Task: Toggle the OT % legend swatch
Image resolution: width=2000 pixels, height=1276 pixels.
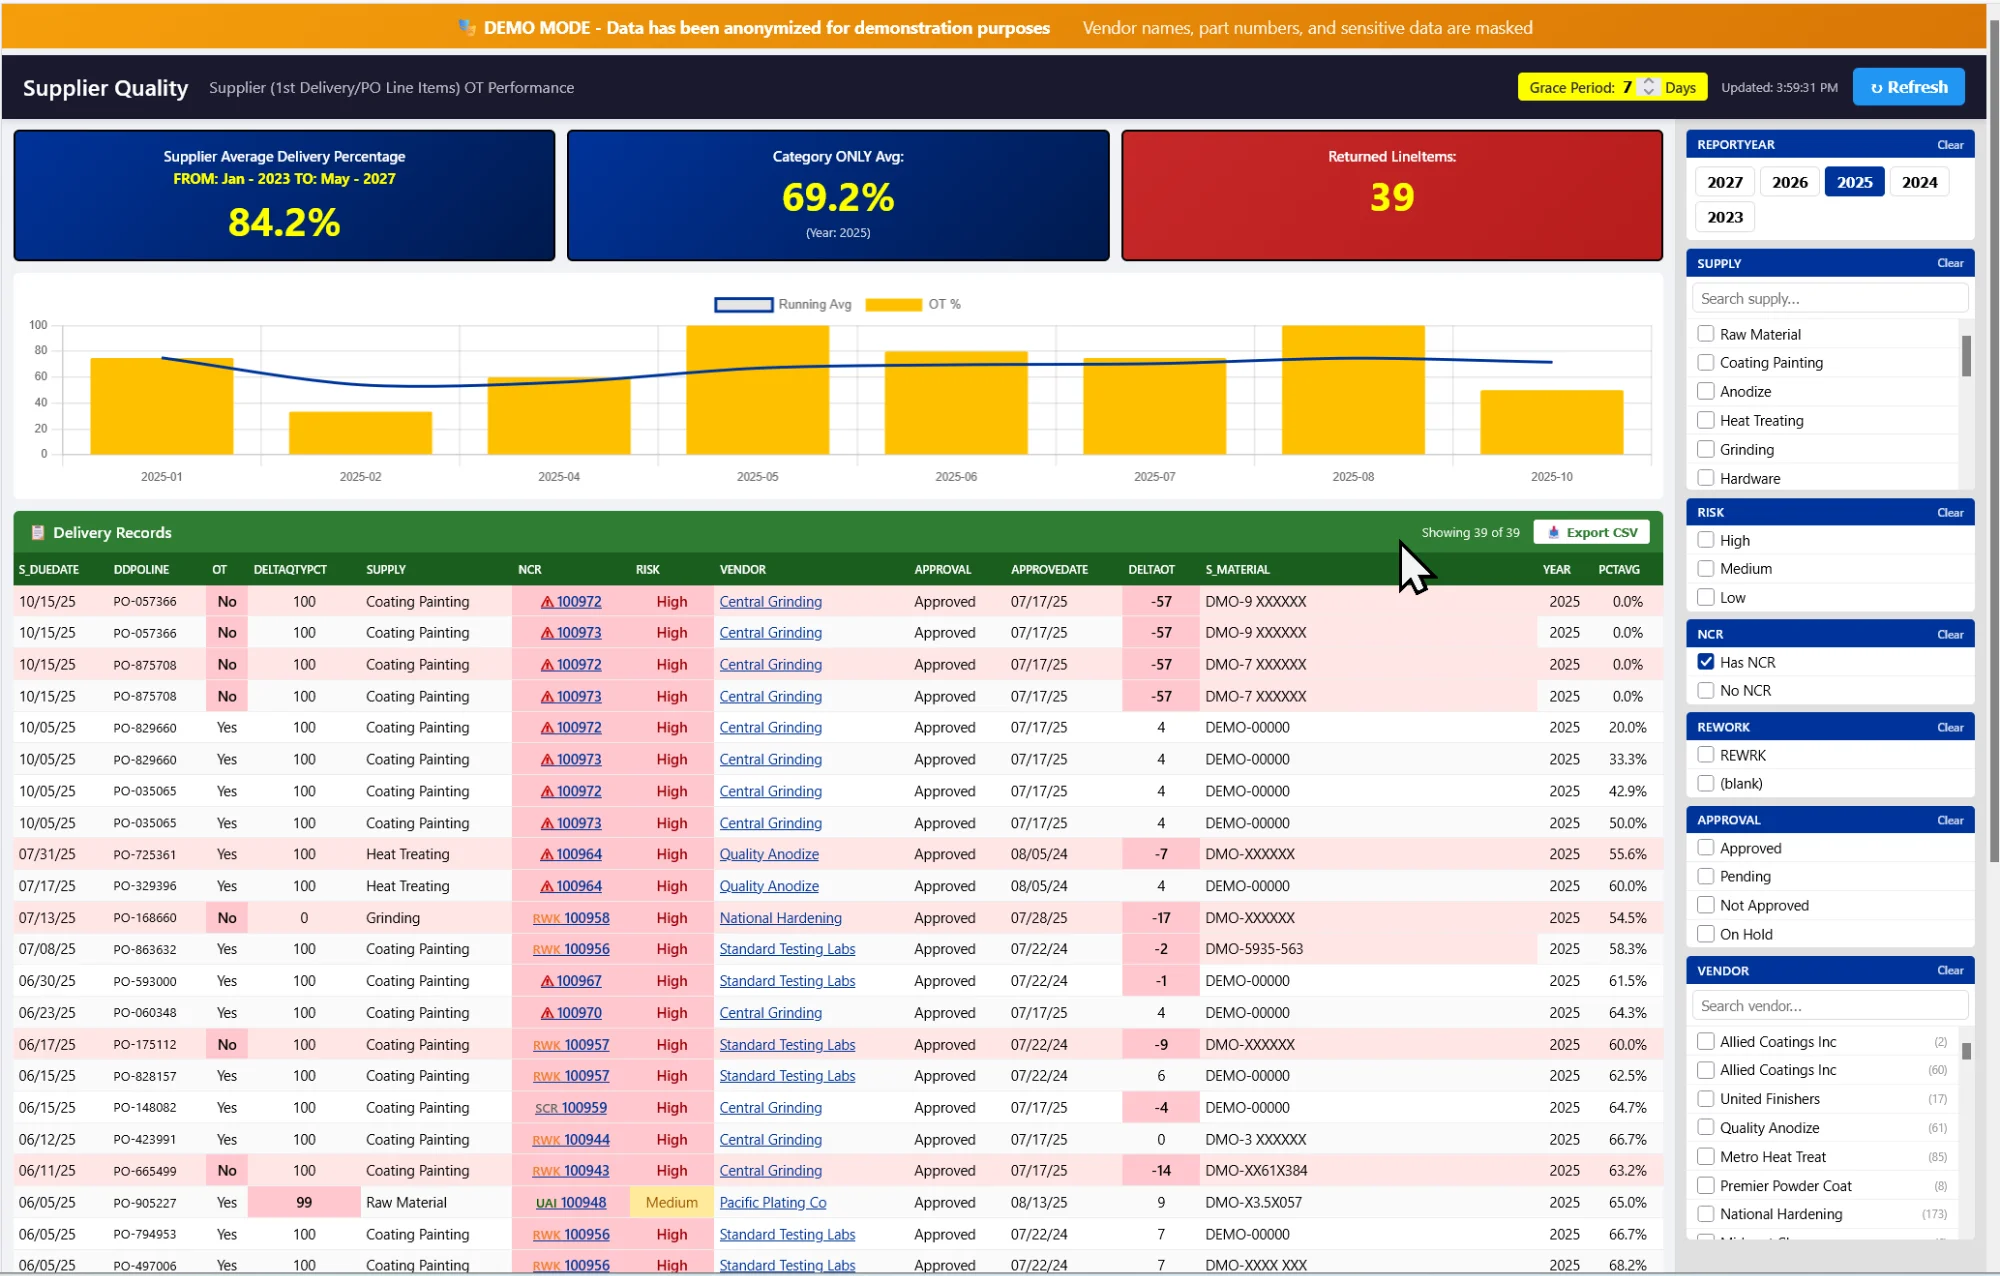Action: pyautogui.click(x=893, y=305)
